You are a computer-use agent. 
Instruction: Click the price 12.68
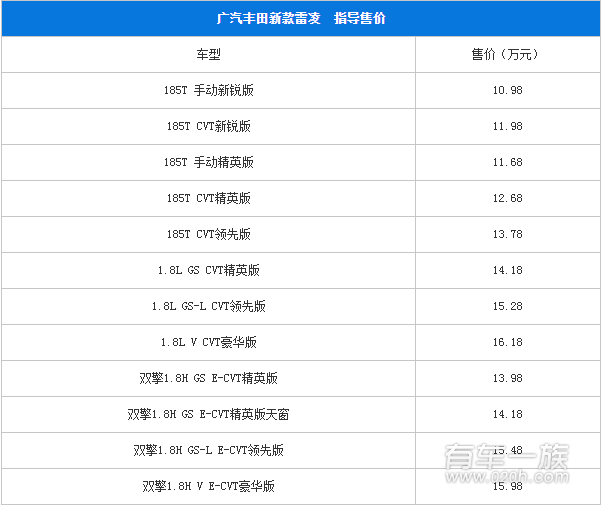pyautogui.click(x=507, y=198)
